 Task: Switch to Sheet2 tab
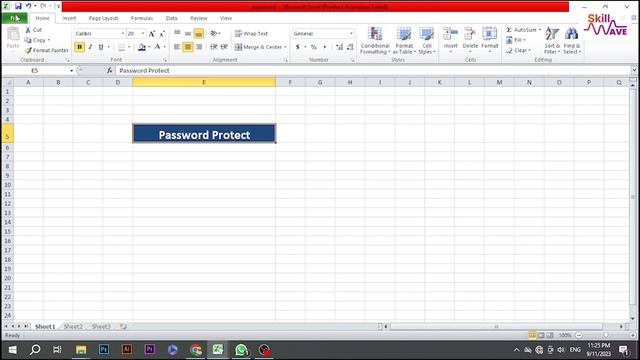click(73, 327)
